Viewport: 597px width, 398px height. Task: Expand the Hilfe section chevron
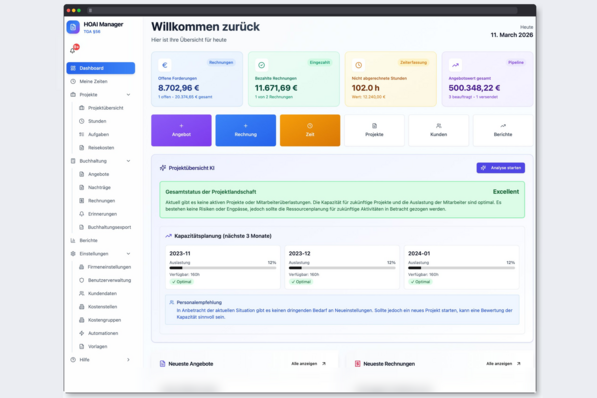click(128, 360)
